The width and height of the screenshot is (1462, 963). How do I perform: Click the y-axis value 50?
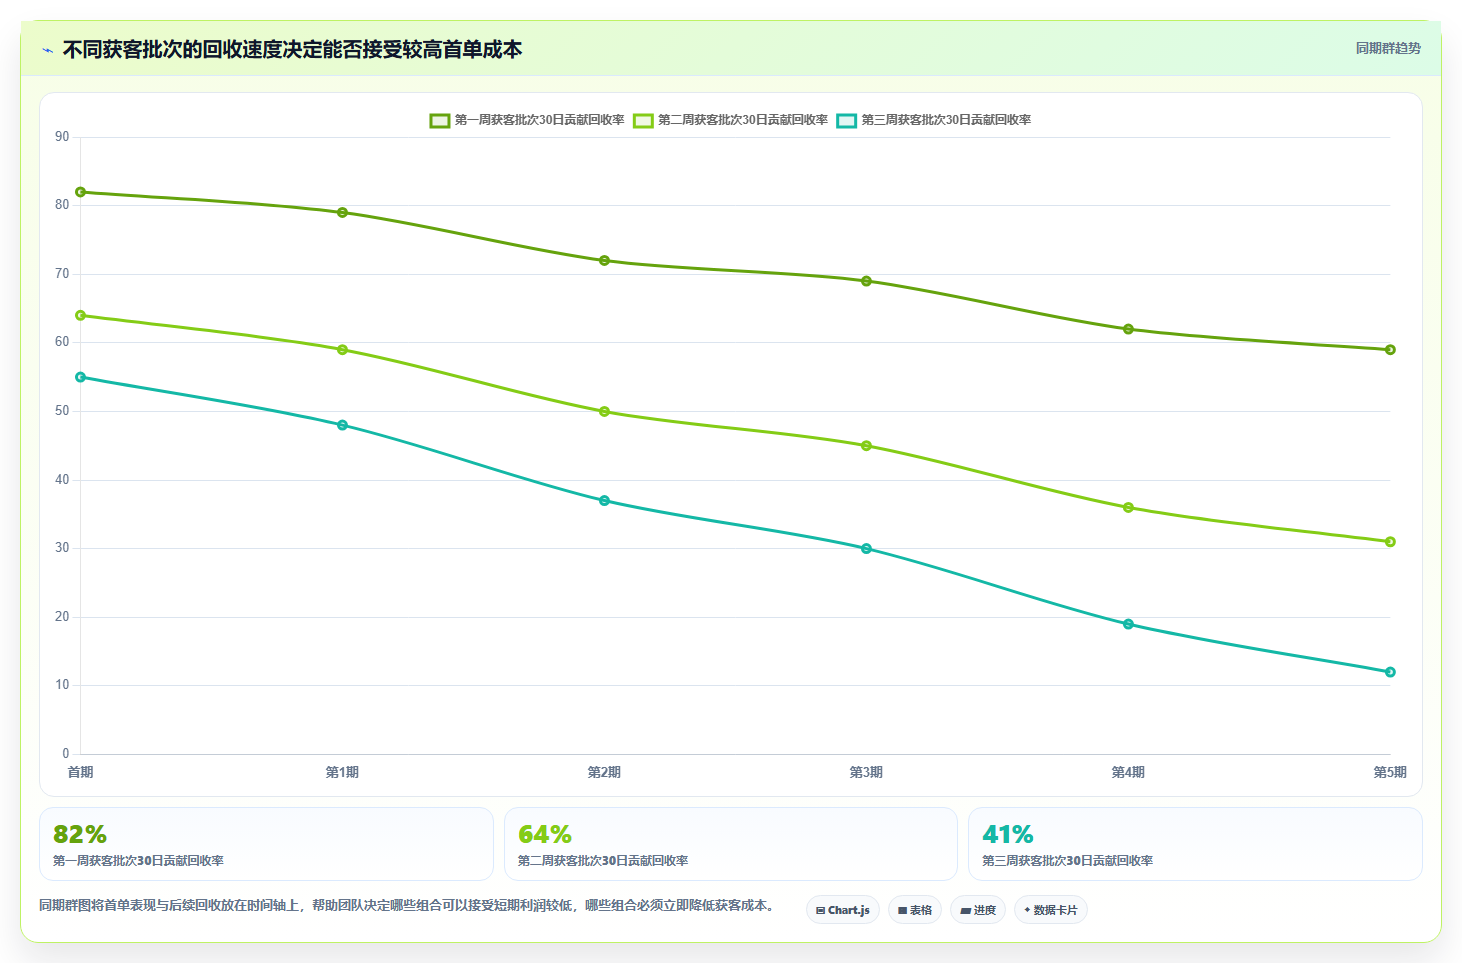pyautogui.click(x=62, y=411)
